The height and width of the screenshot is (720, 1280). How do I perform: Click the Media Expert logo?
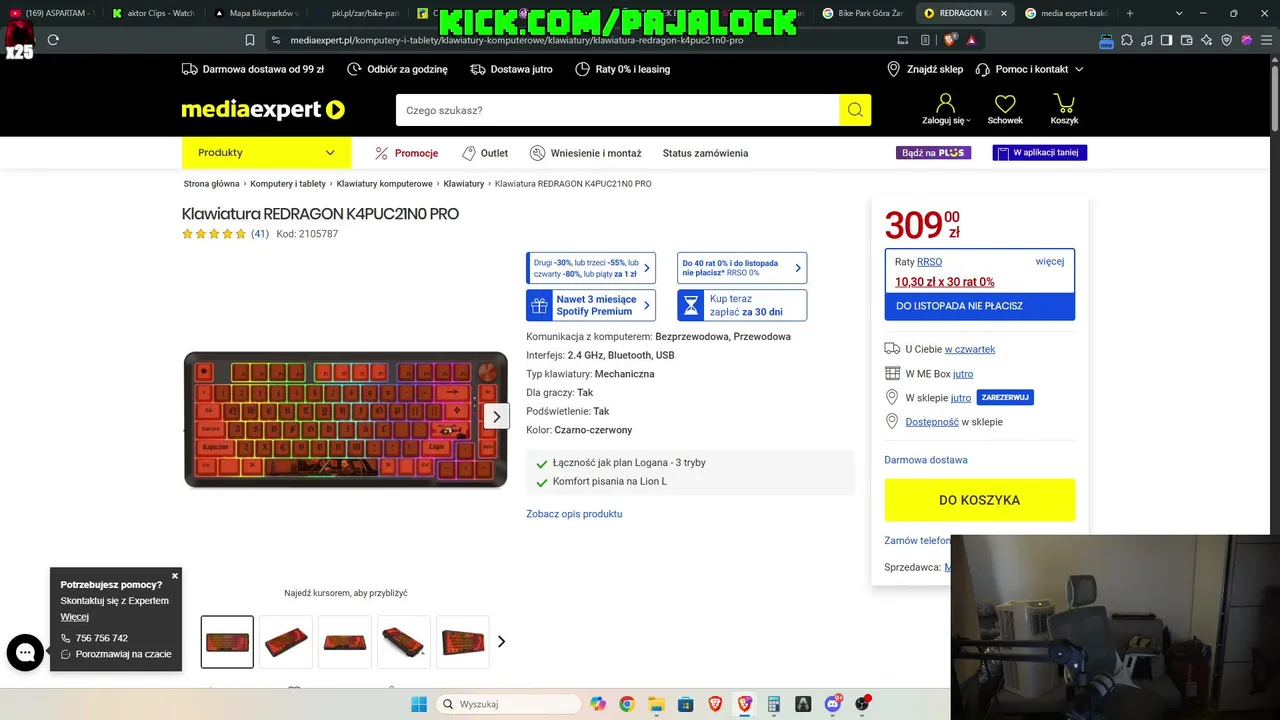(x=263, y=110)
